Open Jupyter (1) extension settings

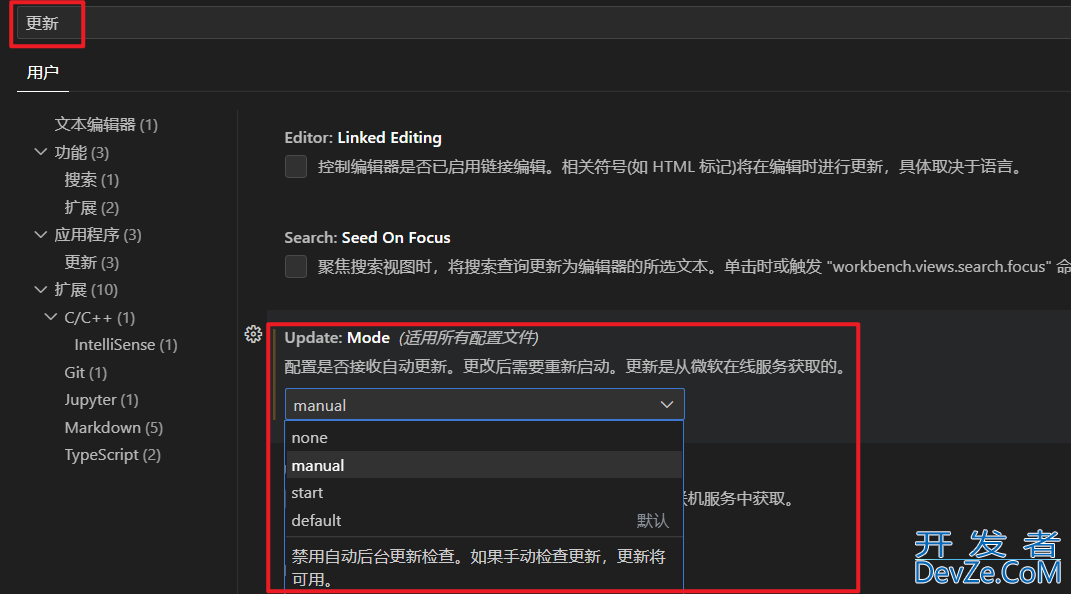click(x=101, y=400)
